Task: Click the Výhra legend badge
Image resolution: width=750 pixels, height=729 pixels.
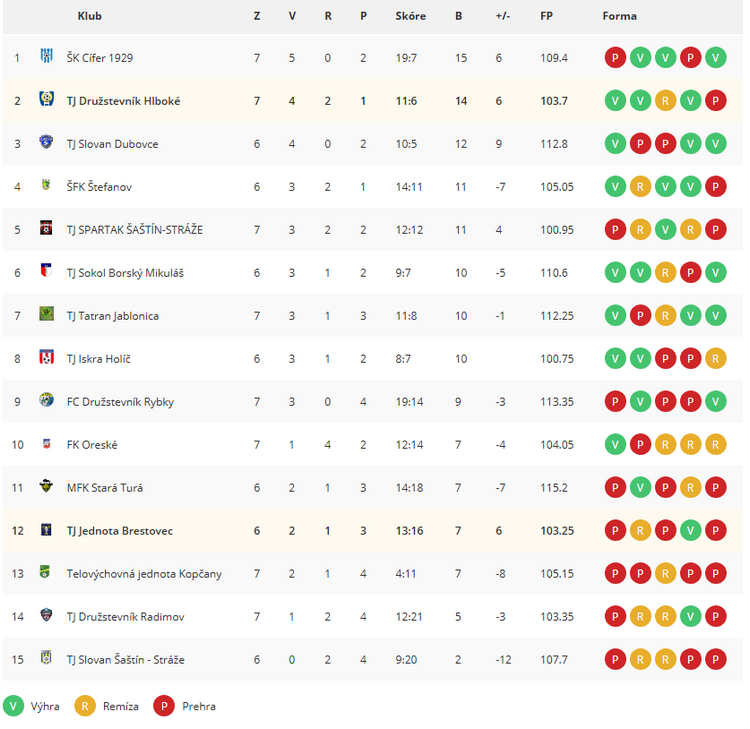Action: point(13,706)
